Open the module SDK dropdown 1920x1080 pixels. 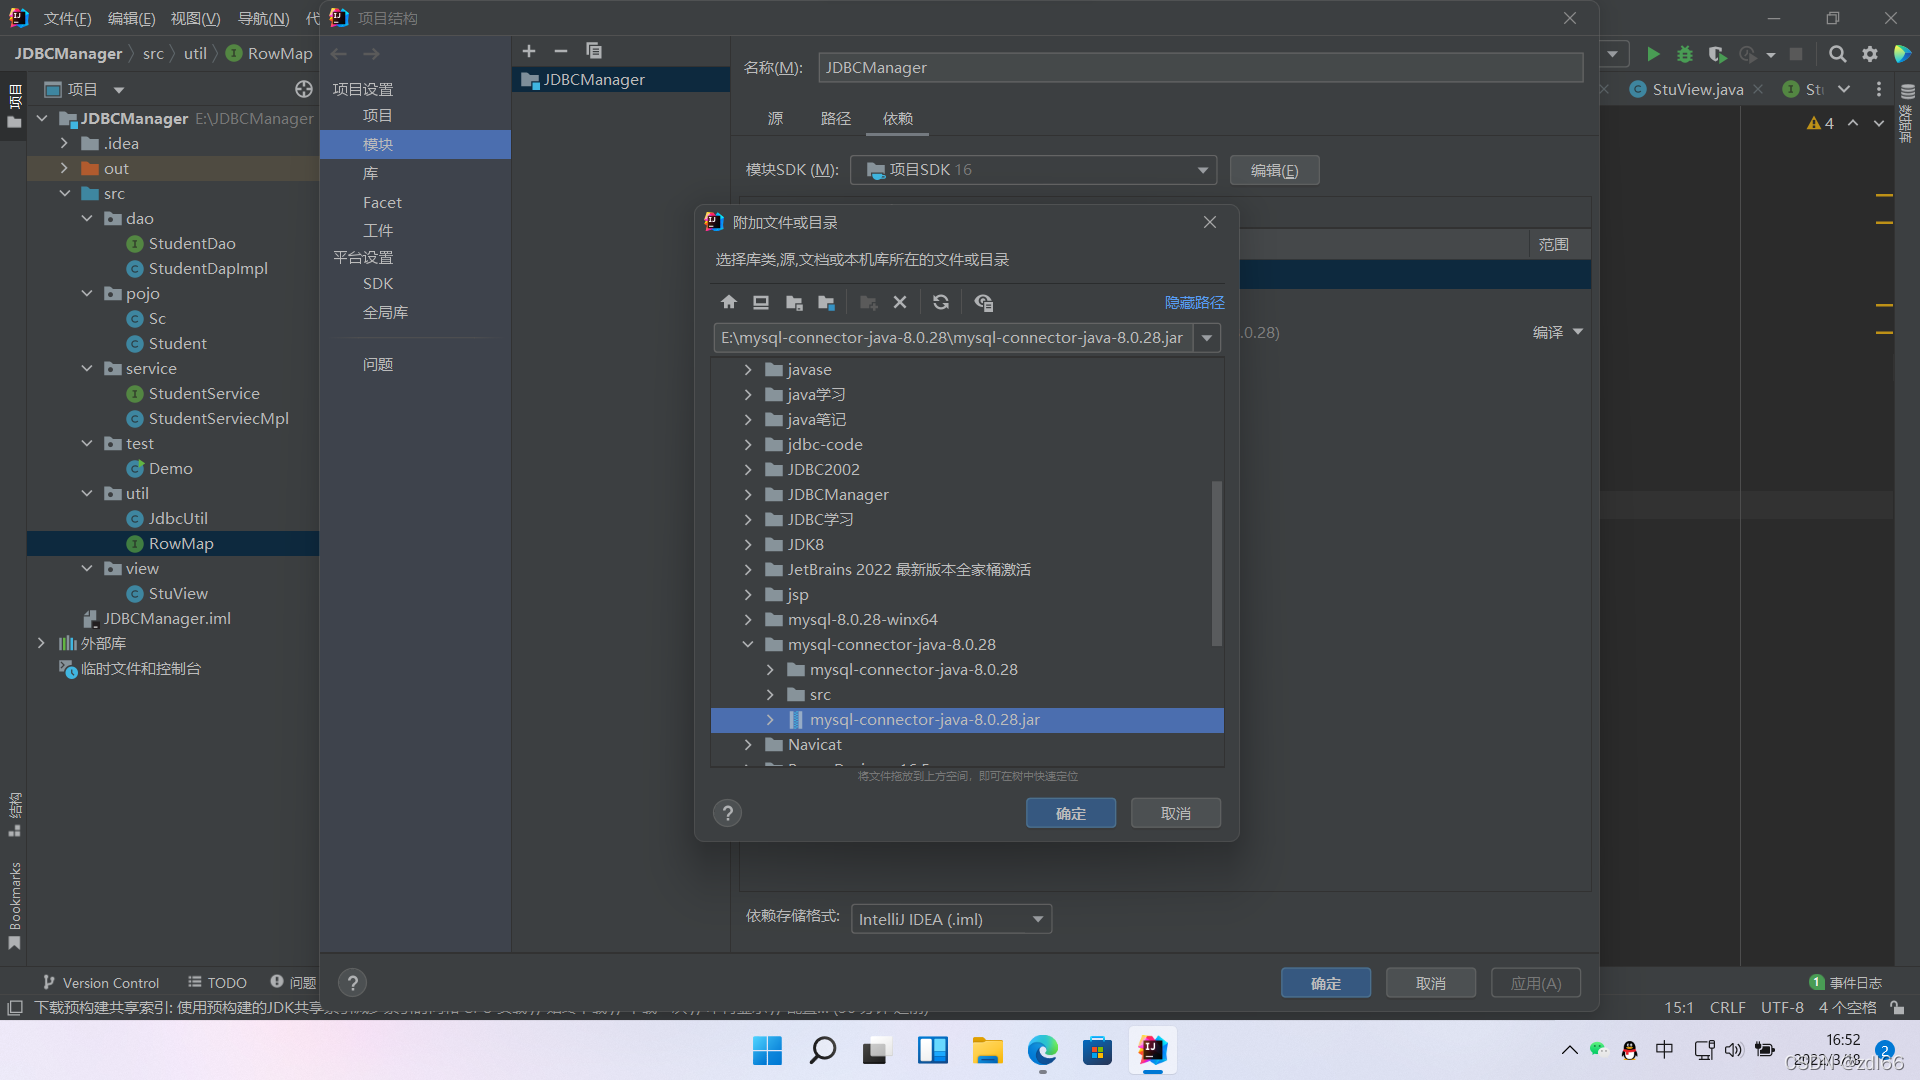tap(1202, 170)
